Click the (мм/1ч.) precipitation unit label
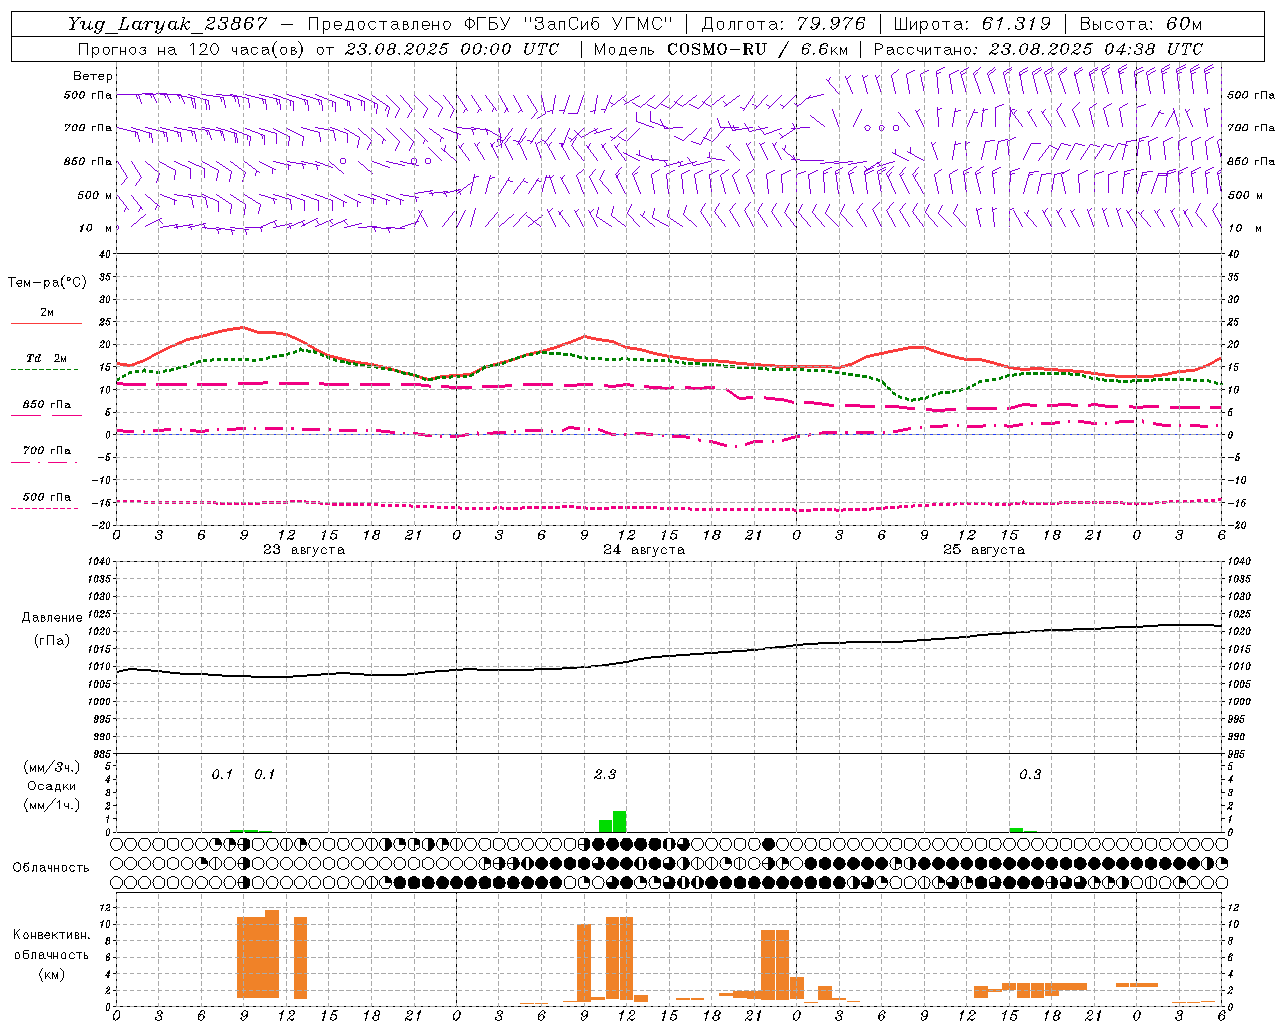1280x1024 pixels. tap(52, 804)
